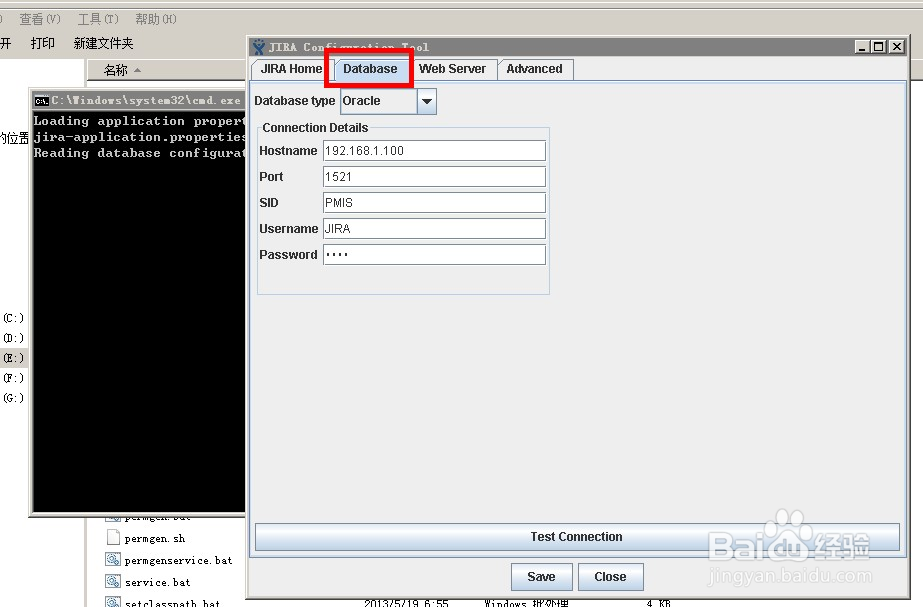Click the JIRA Configuration Tool window icon

coord(258,47)
